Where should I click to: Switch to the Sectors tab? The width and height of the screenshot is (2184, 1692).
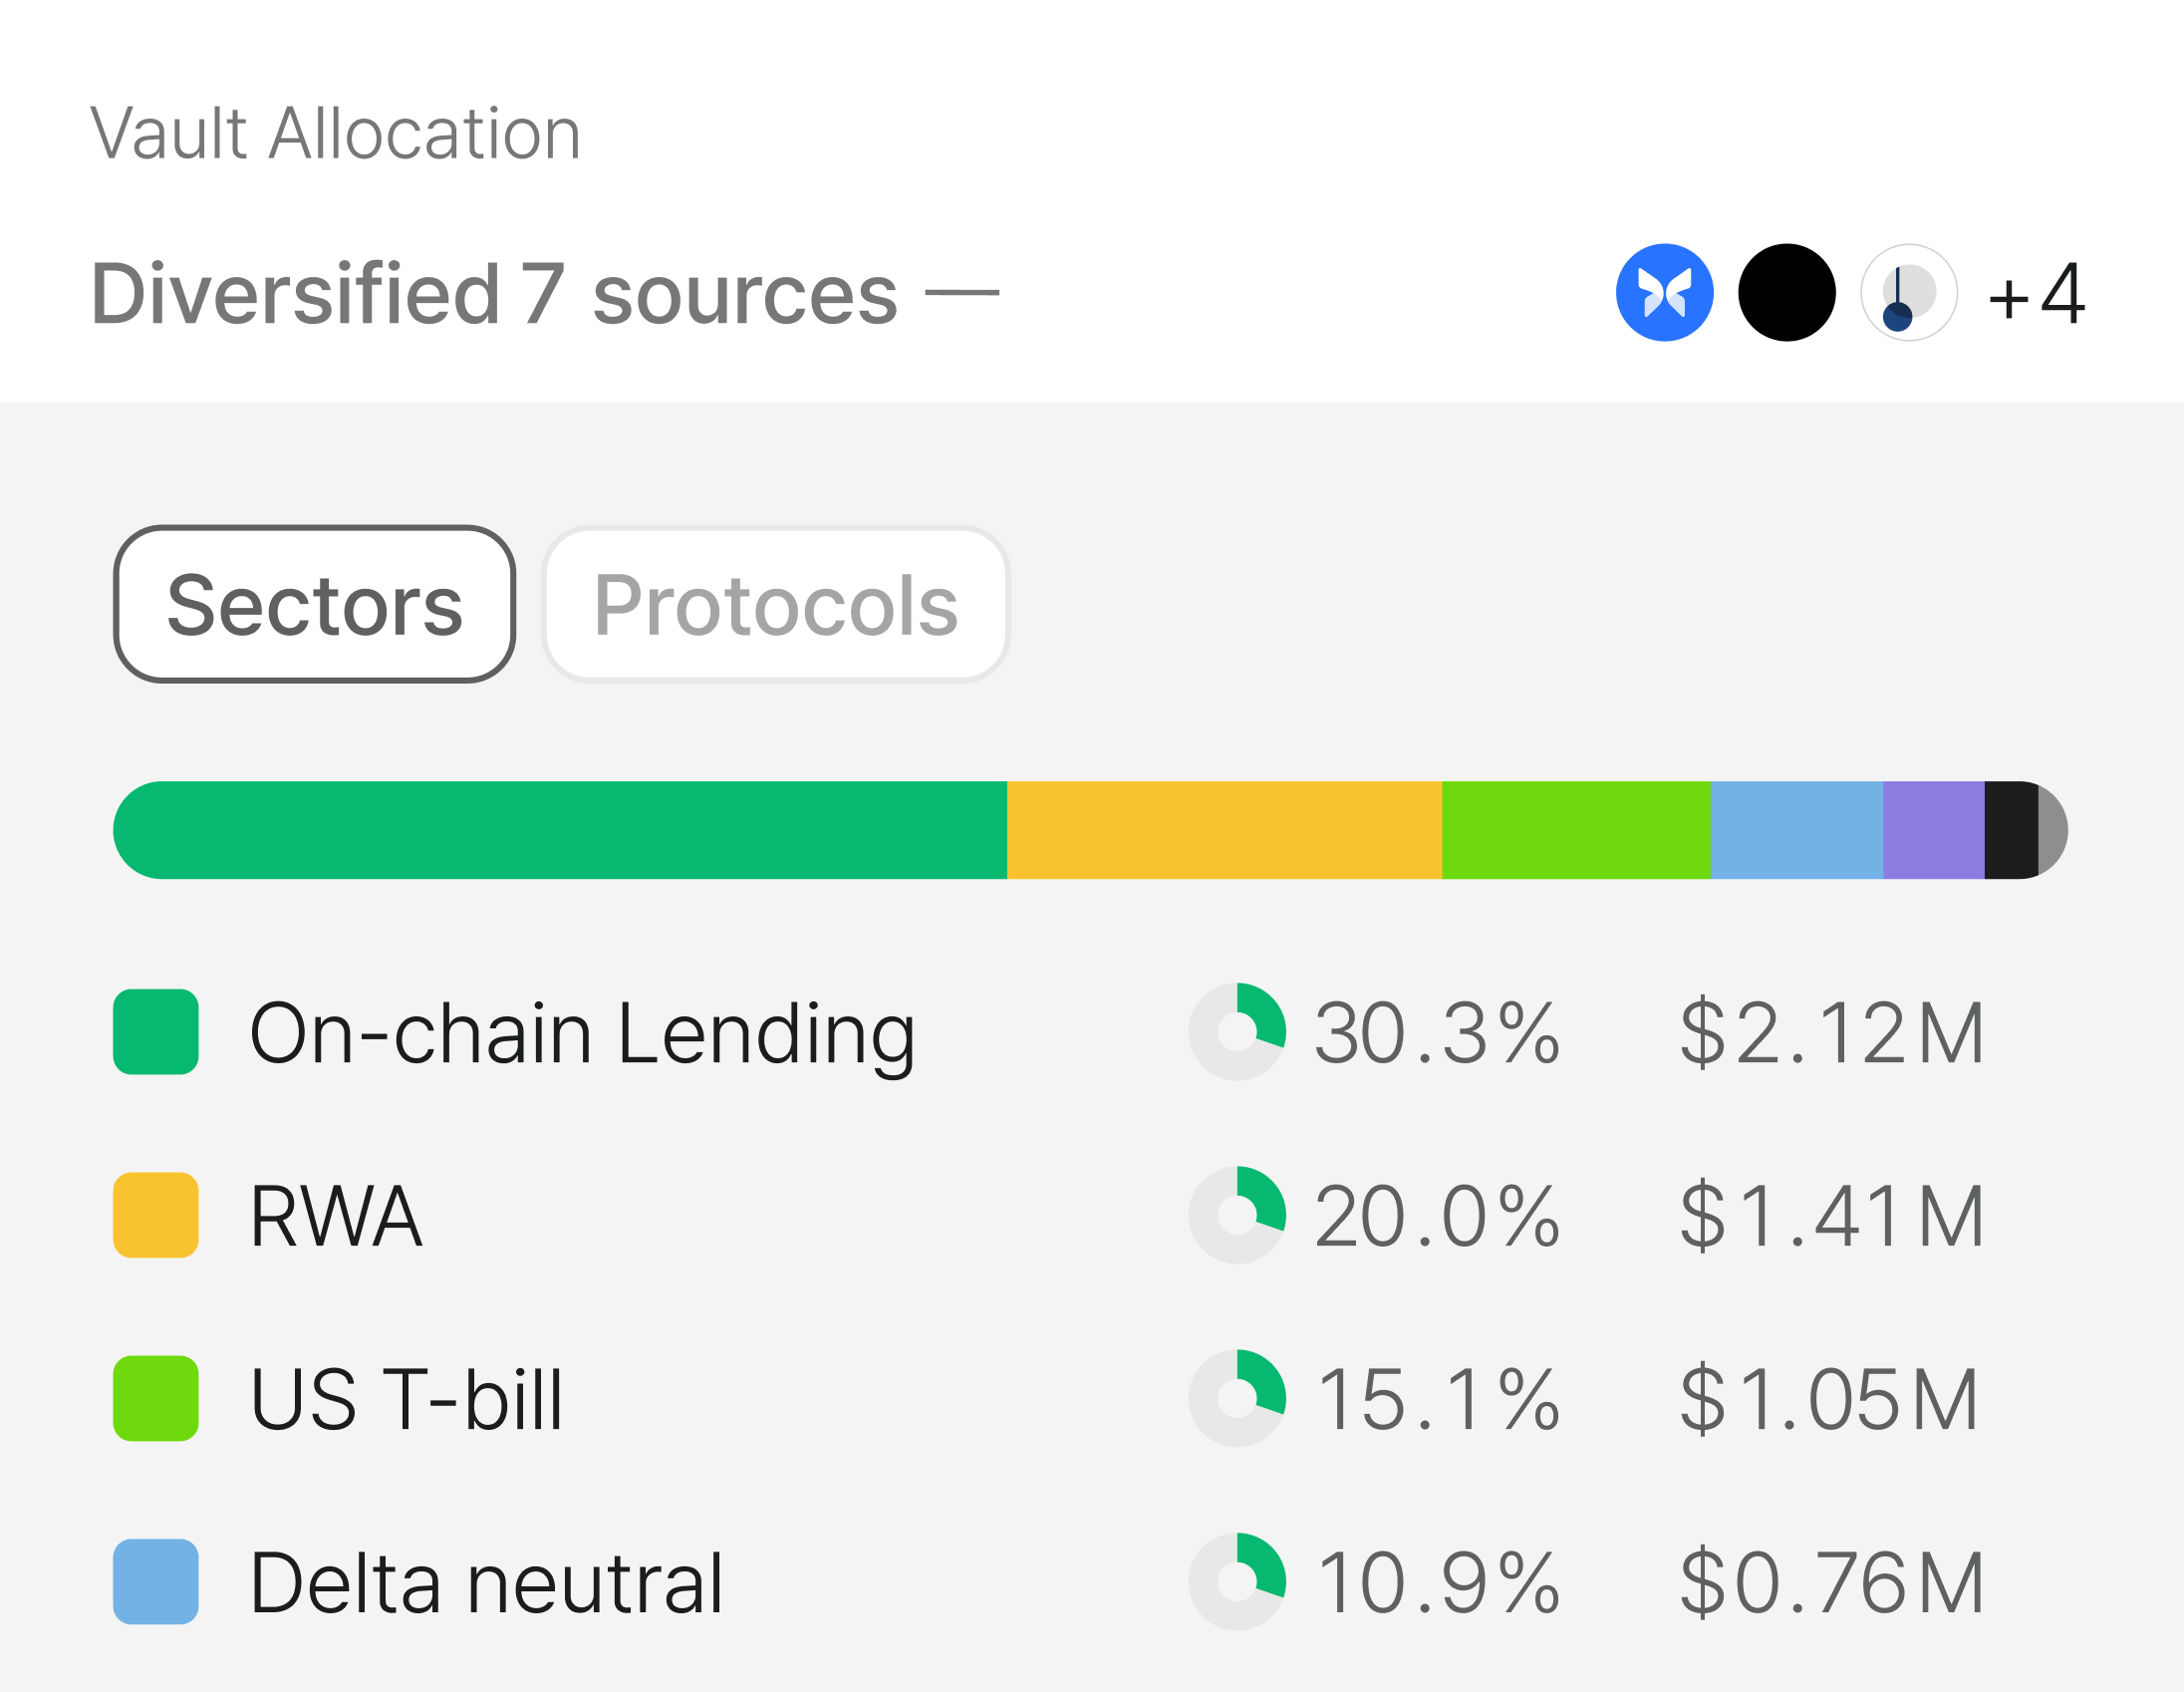tap(315, 604)
